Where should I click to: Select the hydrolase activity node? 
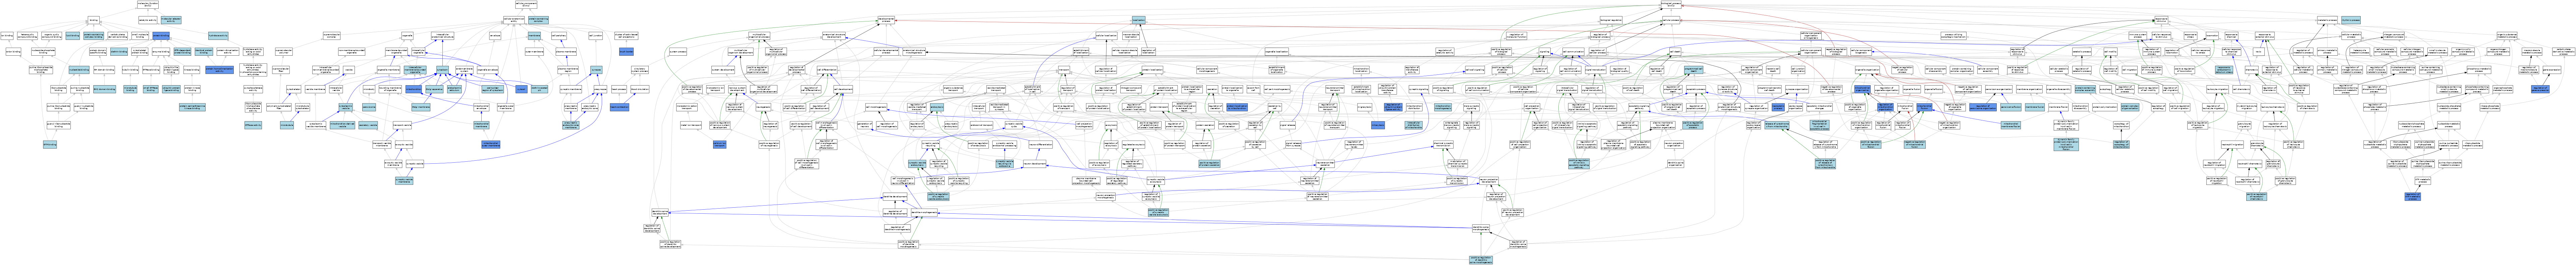tap(218, 36)
